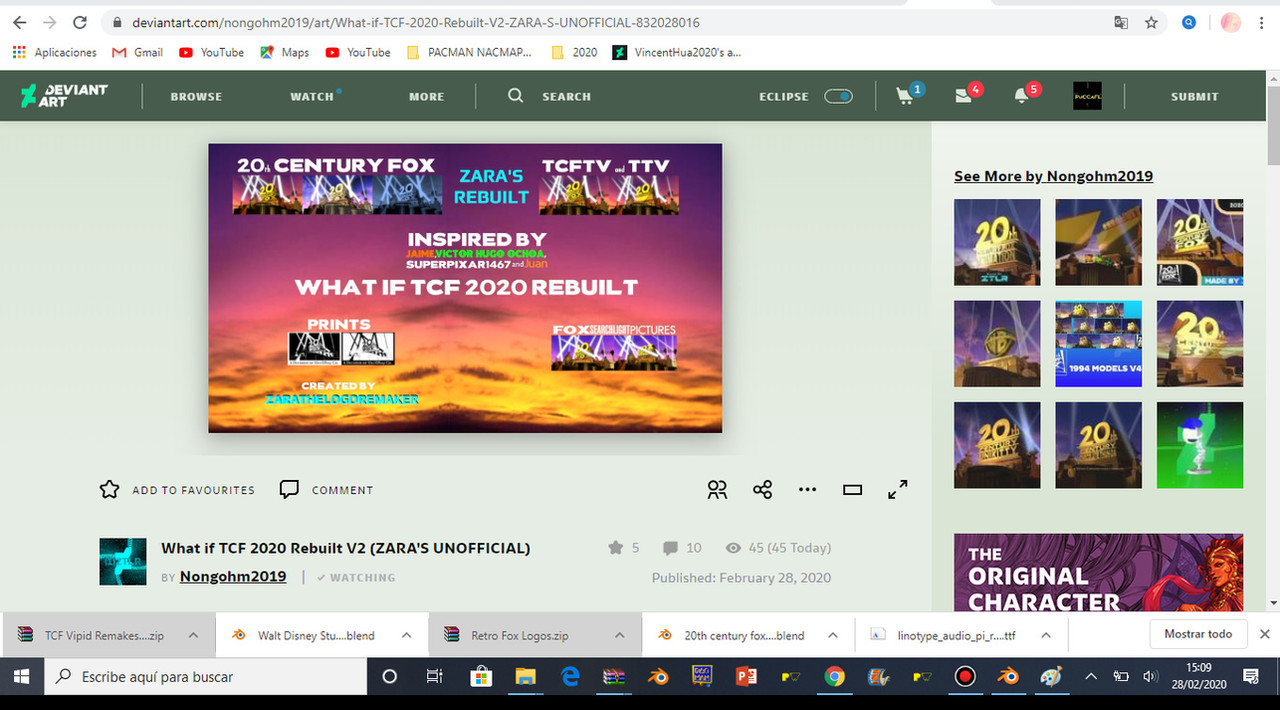The width and height of the screenshot is (1280, 710).
Task: Click the main What If TCF 2020 Rebuilt artwork
Action: (465, 288)
